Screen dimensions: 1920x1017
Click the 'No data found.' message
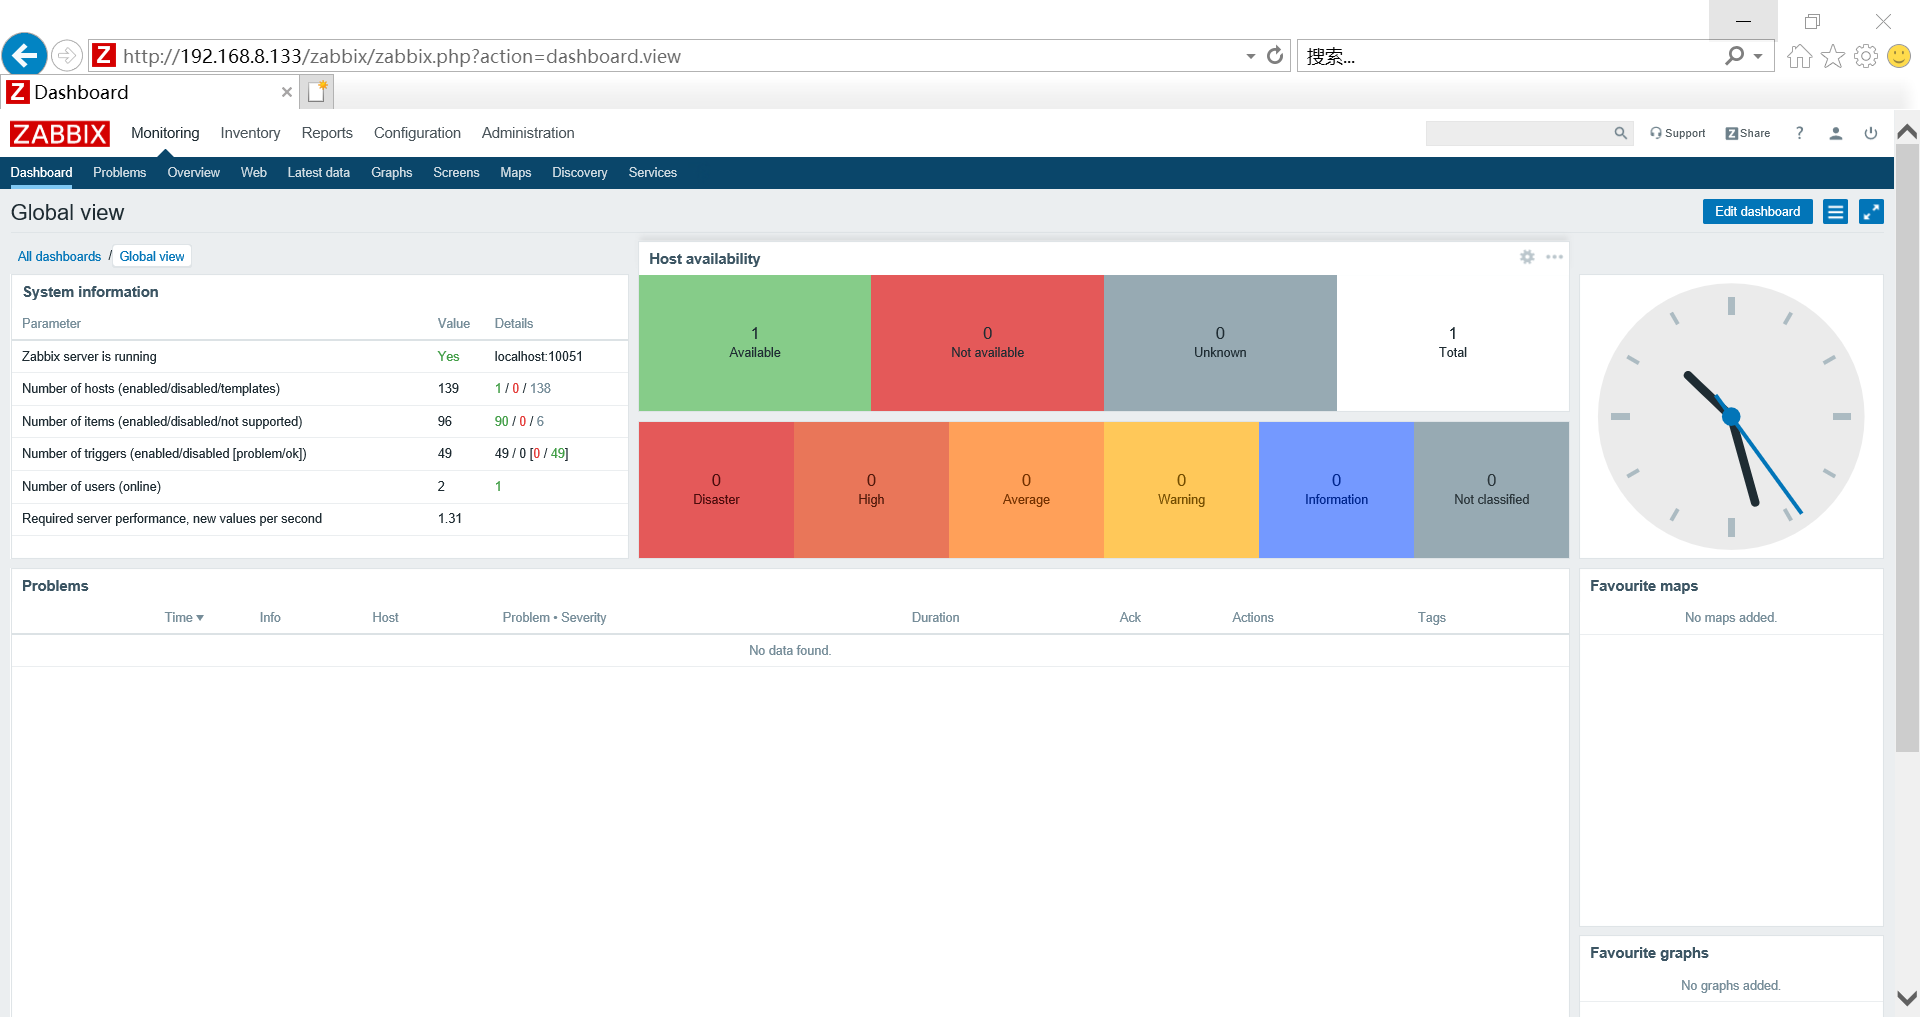click(x=790, y=650)
